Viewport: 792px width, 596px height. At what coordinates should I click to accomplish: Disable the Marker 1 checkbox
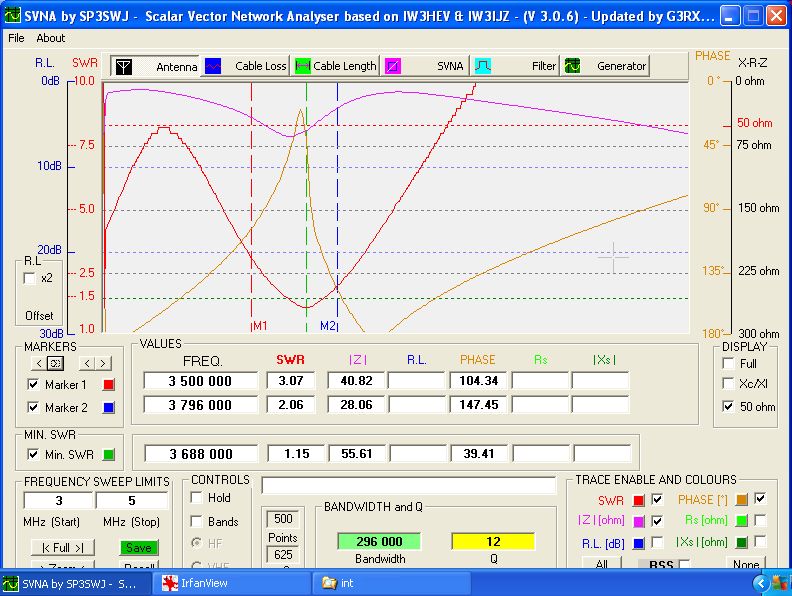[x=34, y=385]
